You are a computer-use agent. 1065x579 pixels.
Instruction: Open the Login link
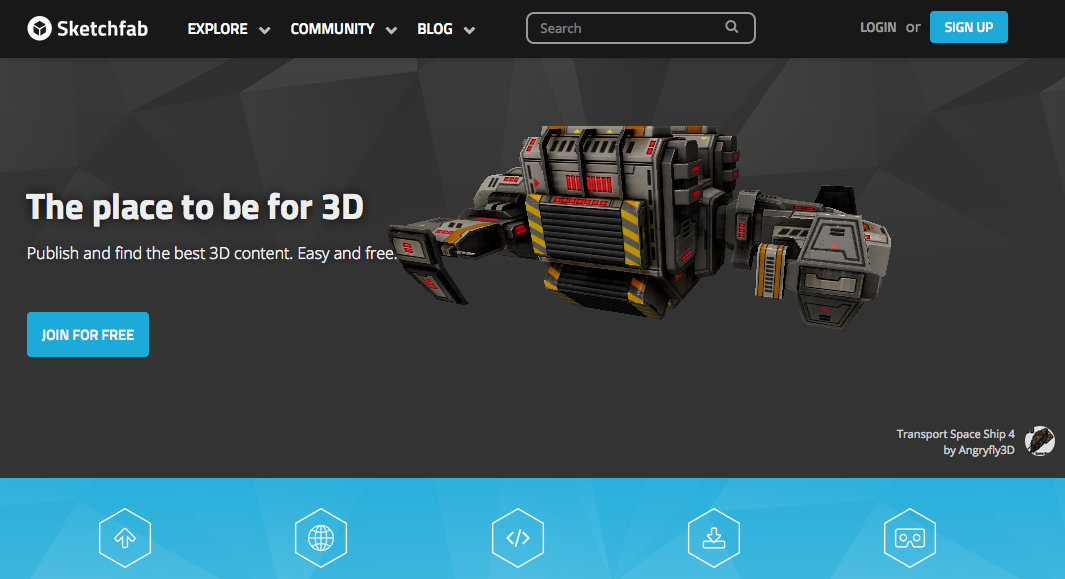coord(878,27)
